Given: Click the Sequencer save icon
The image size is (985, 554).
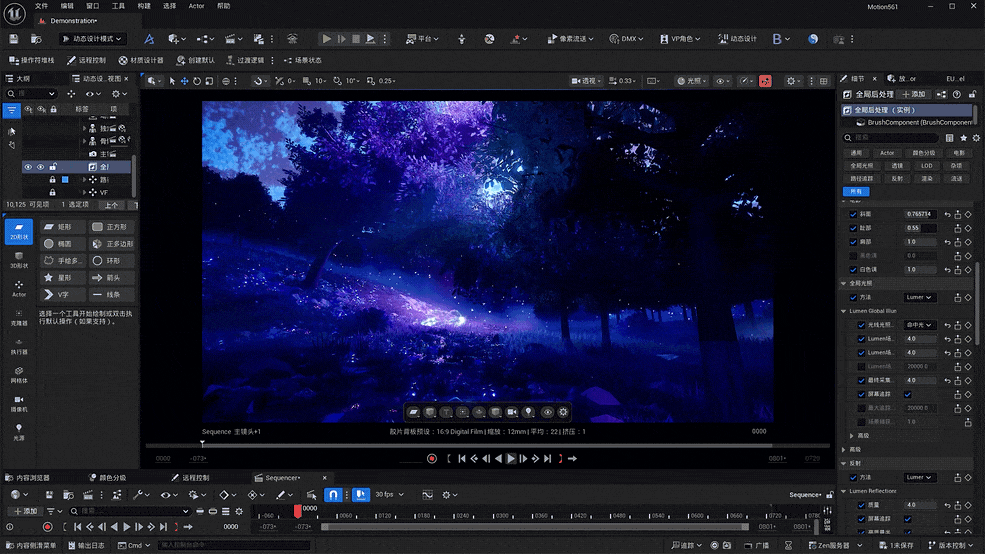Looking at the screenshot, I should tap(49, 495).
